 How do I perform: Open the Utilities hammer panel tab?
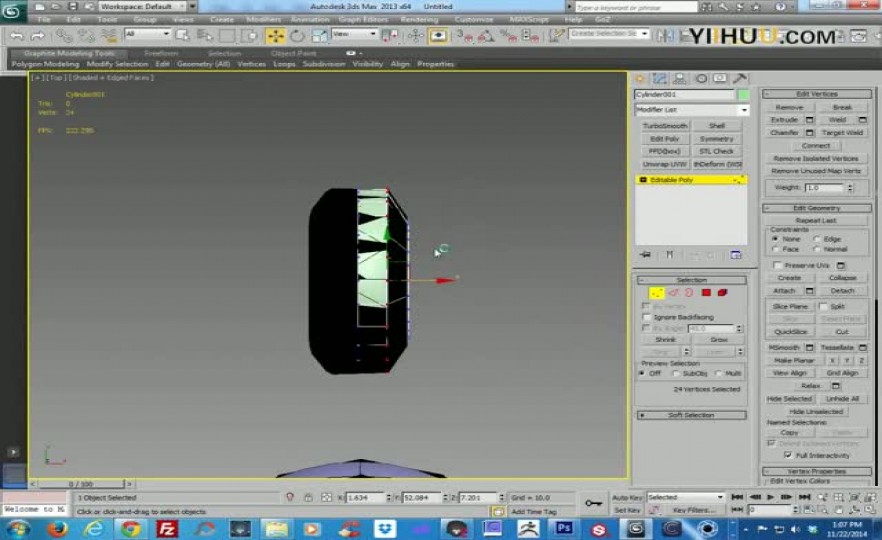(740, 79)
